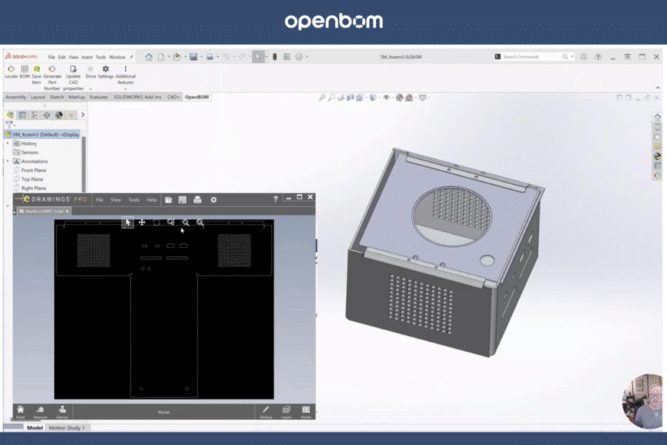Open the eDrawings Markup tool
This screenshot has width=667, height=445.
(x=265, y=409)
